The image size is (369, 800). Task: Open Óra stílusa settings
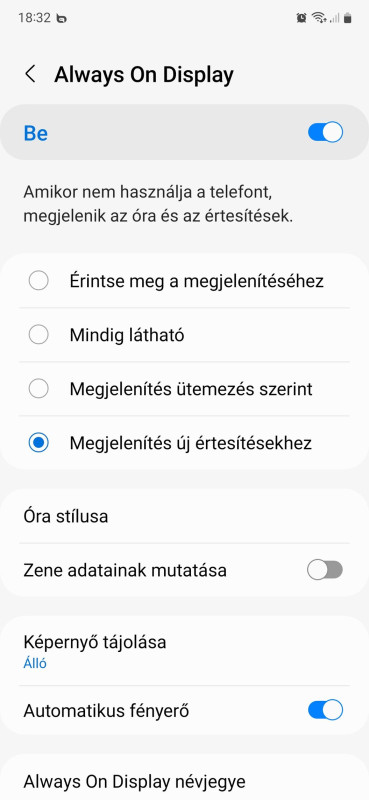pyautogui.click(x=184, y=516)
